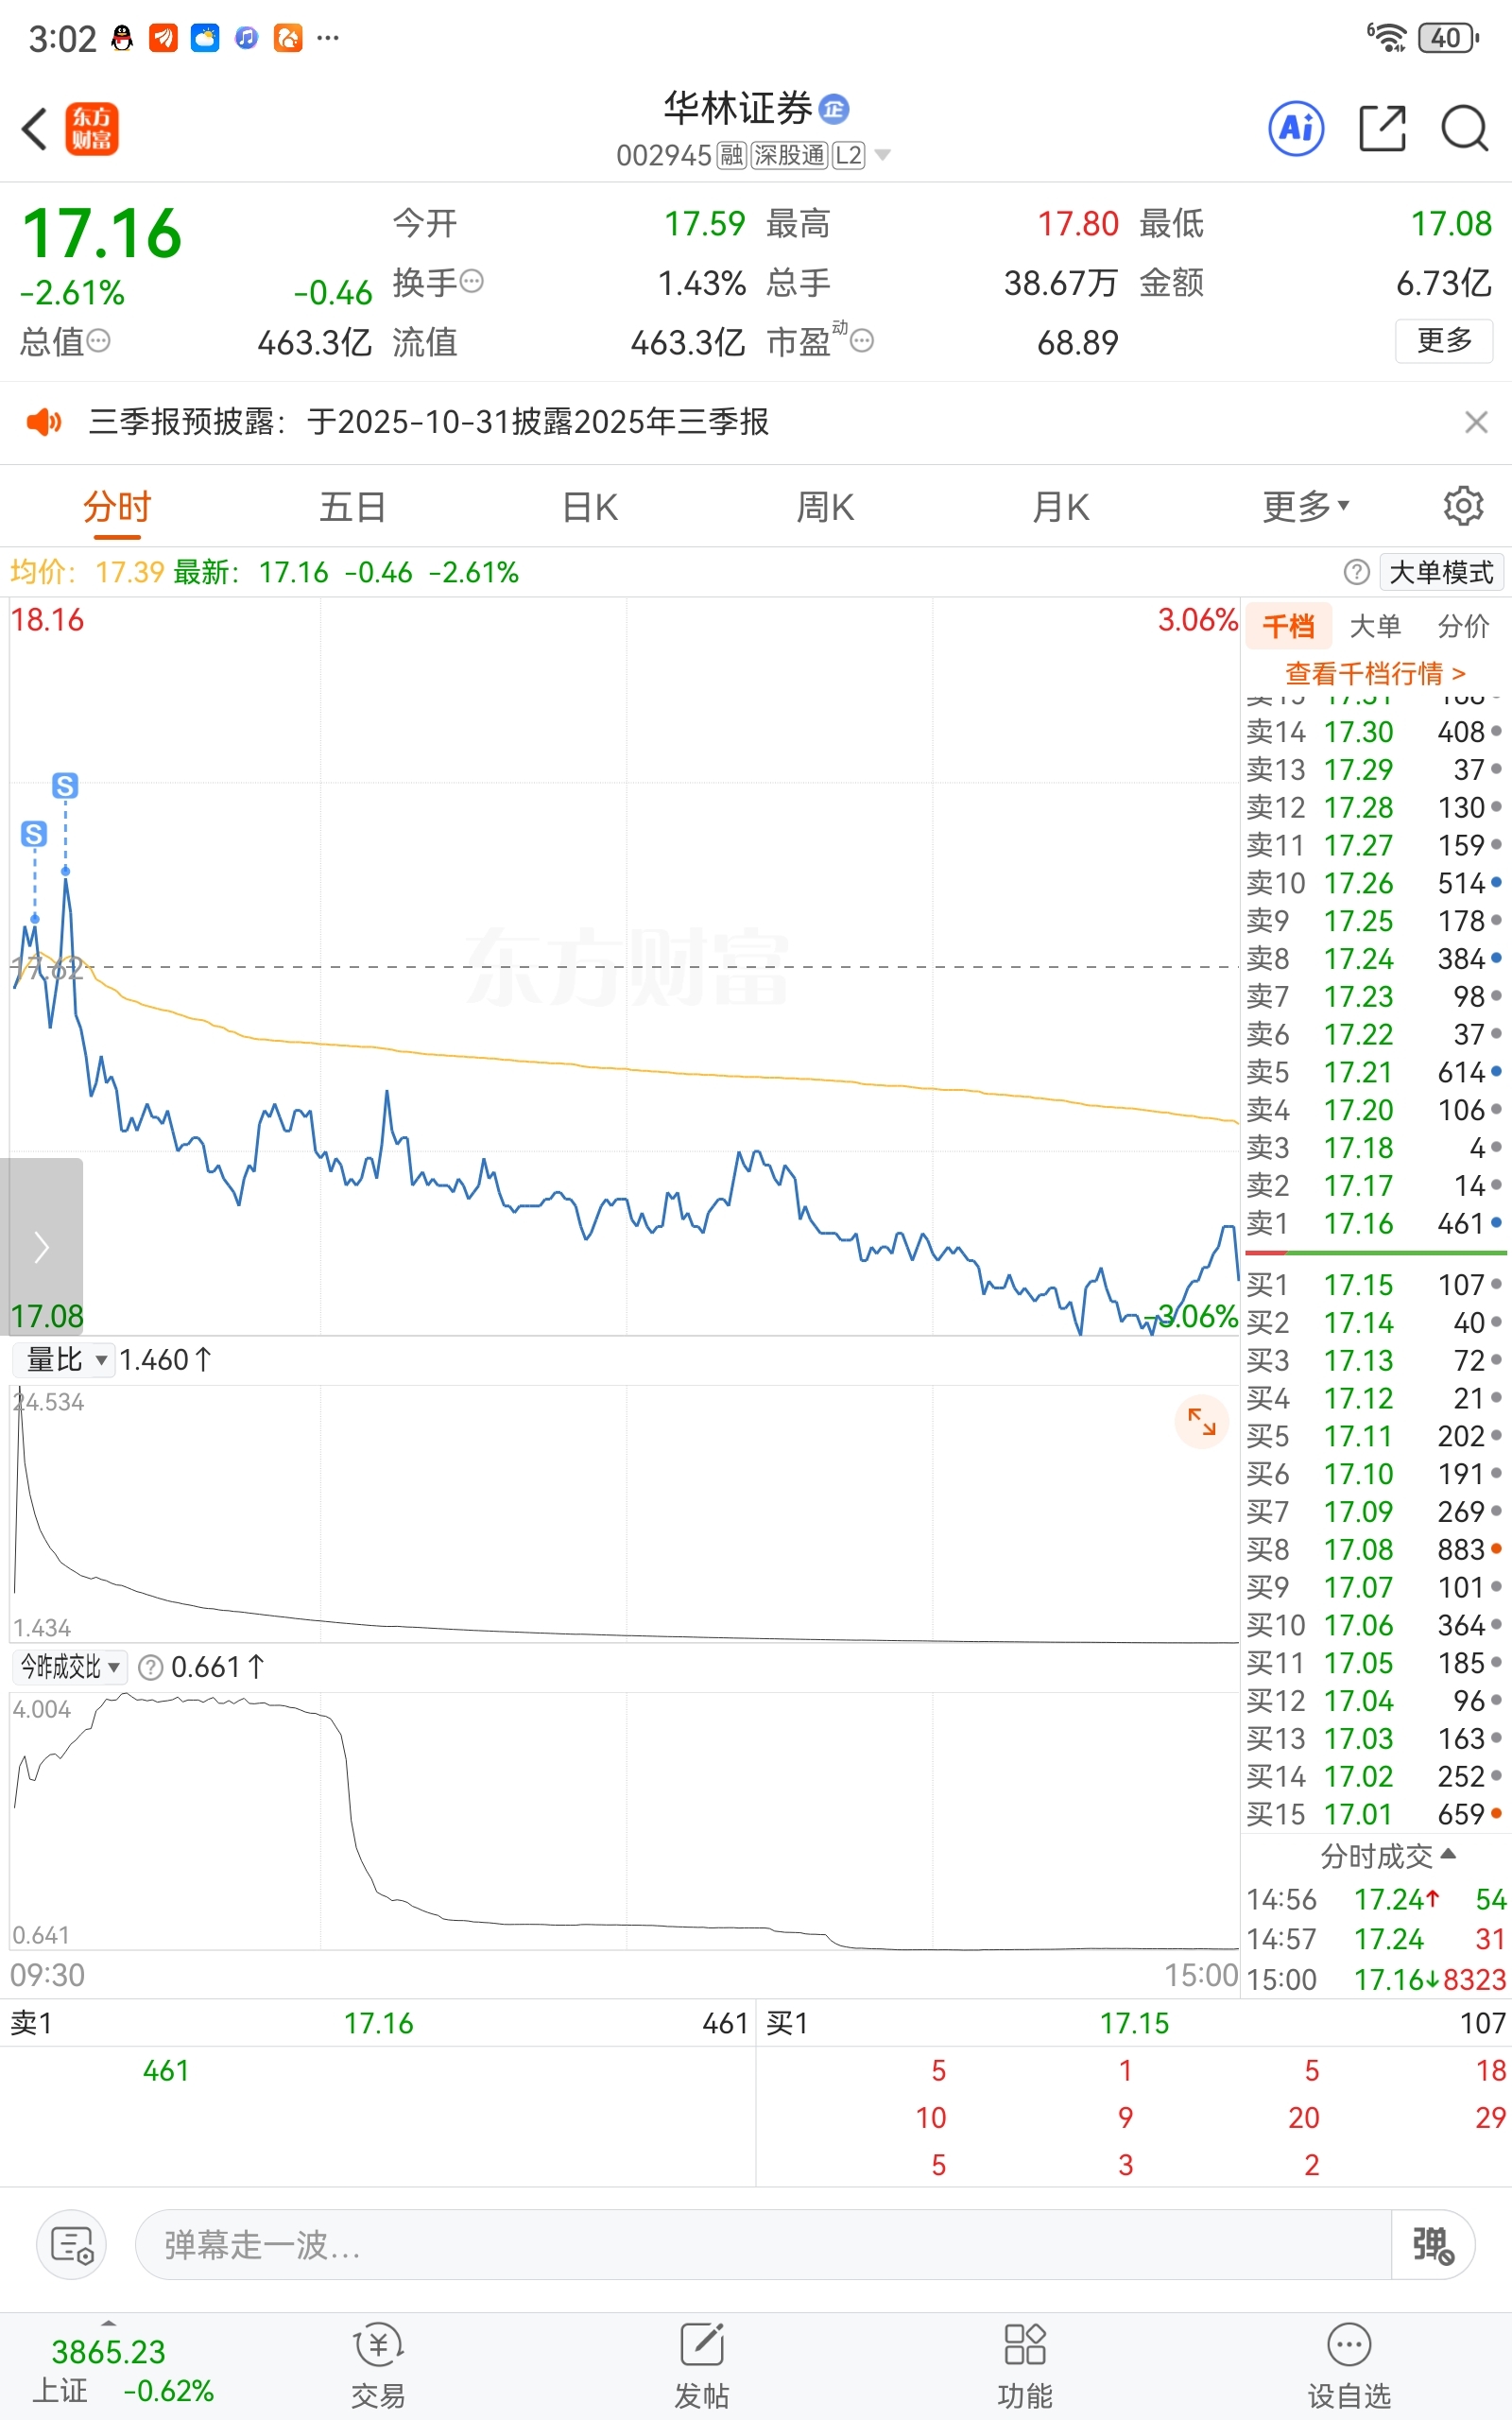The image size is (1512, 2420).
Task: Collapse the 分时成交 section
Action: tap(1388, 1857)
